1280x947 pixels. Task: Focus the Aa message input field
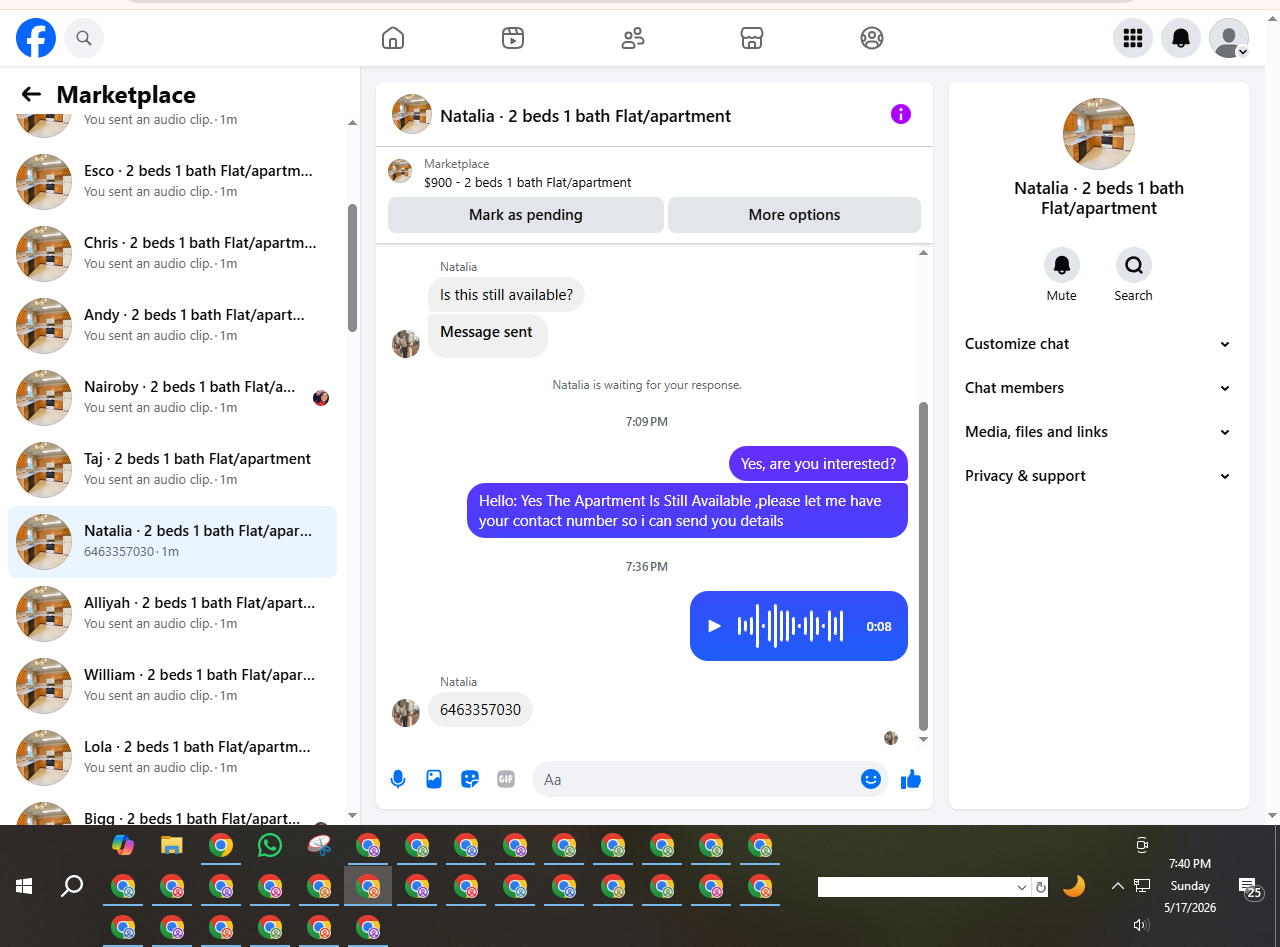tap(696, 779)
